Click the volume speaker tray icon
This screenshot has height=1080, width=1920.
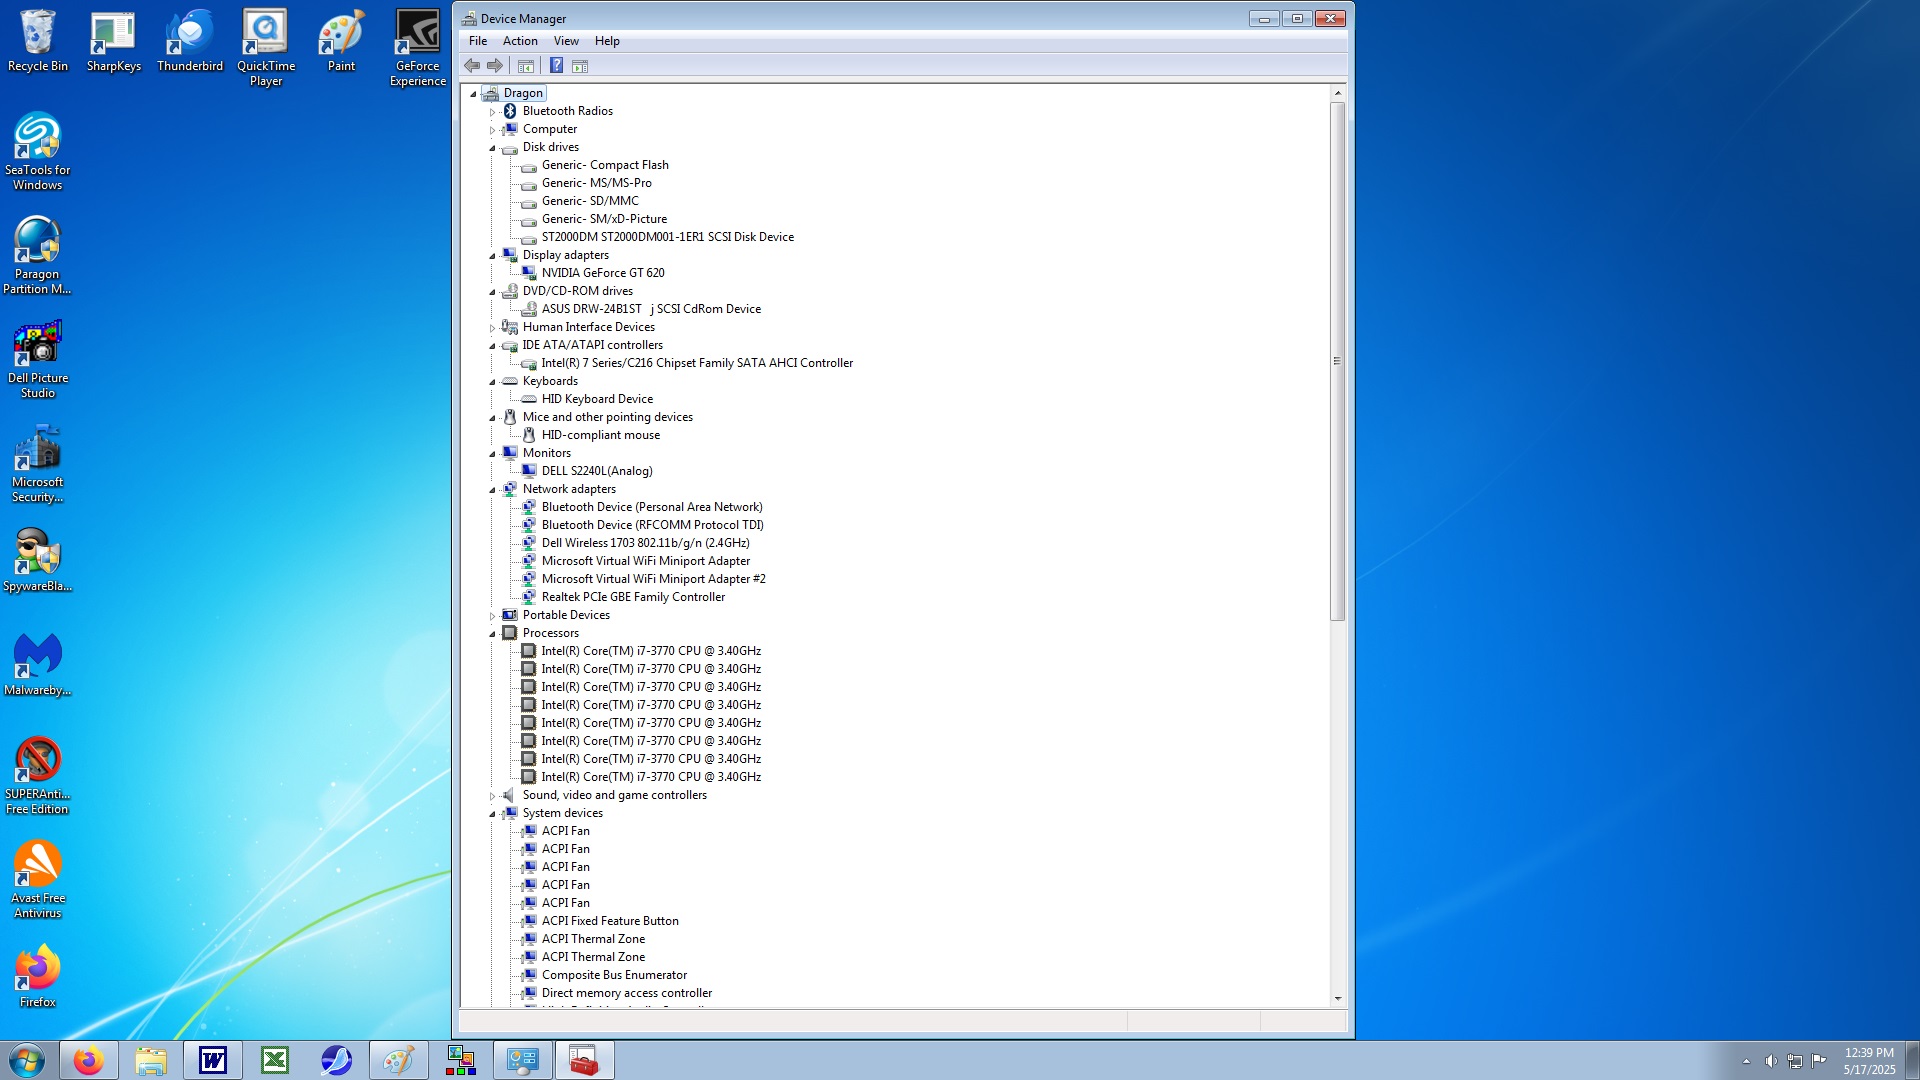(1771, 1061)
